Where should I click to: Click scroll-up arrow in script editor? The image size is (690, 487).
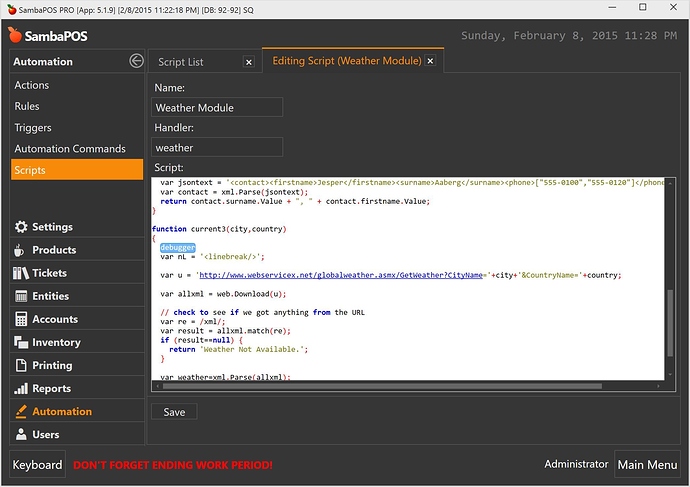click(x=670, y=183)
